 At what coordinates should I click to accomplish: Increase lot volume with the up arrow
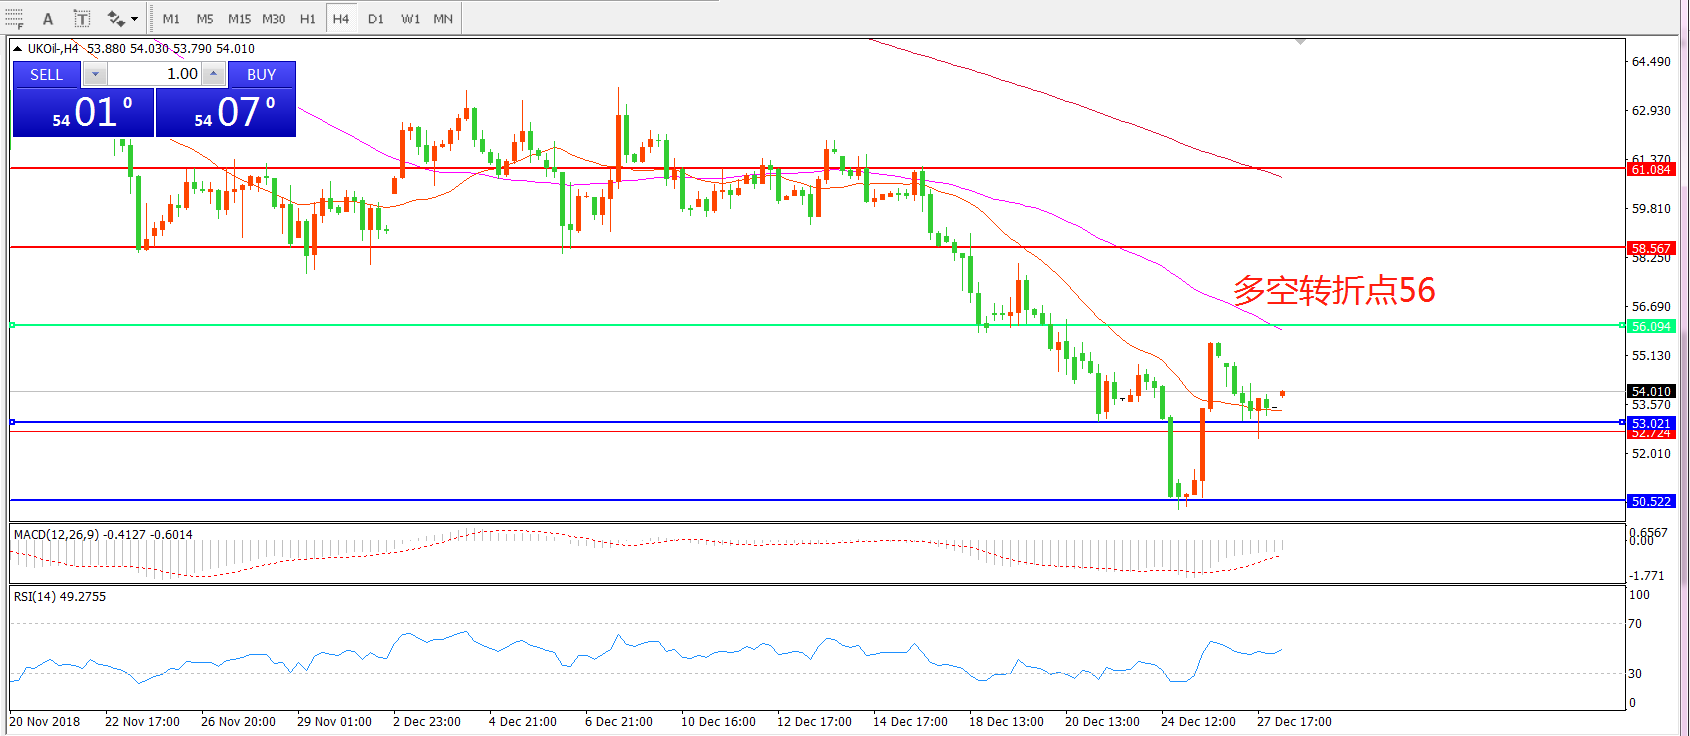(x=213, y=74)
